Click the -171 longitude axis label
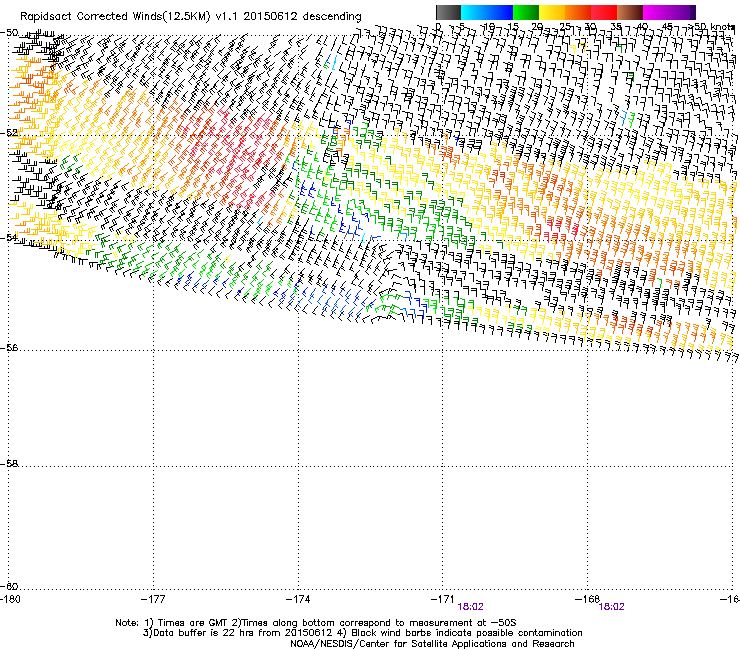Image resolution: width=740 pixels, height=650 pixels. [x=443, y=599]
